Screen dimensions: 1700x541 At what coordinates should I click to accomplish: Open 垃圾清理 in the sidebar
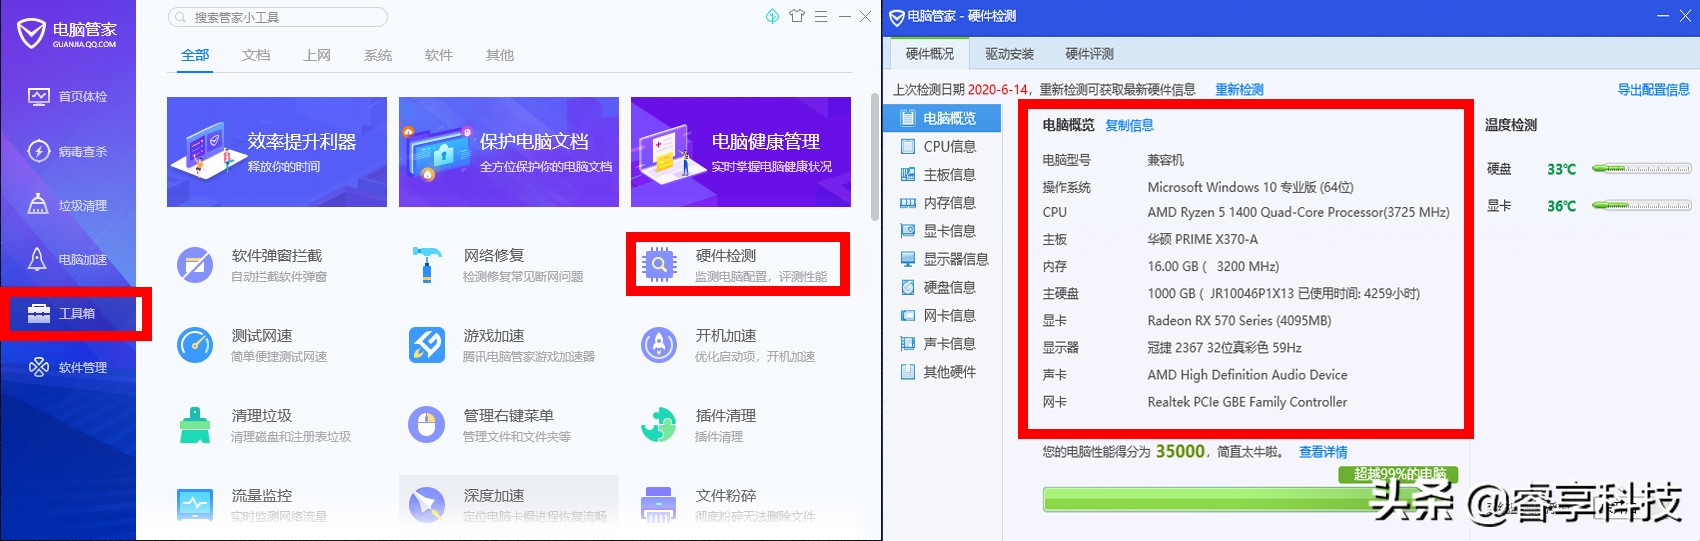(x=68, y=205)
